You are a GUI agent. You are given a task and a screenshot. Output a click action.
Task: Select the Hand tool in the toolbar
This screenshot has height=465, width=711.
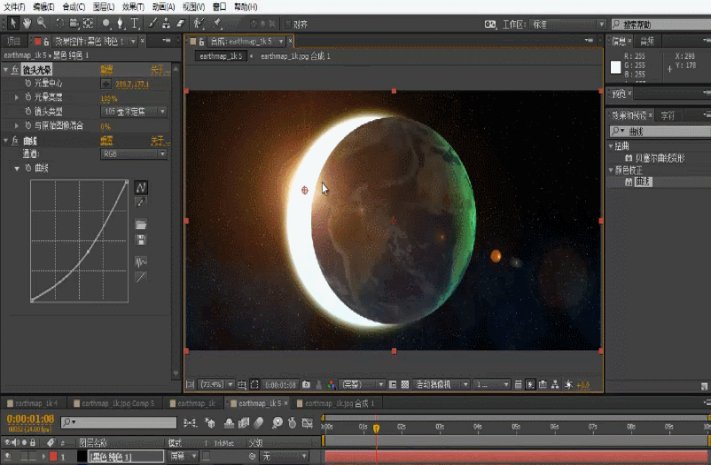26,21
